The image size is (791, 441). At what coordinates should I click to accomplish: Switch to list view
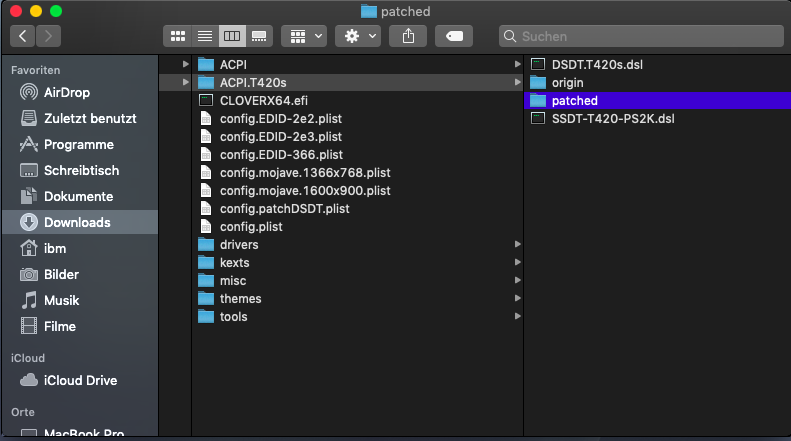pos(205,36)
